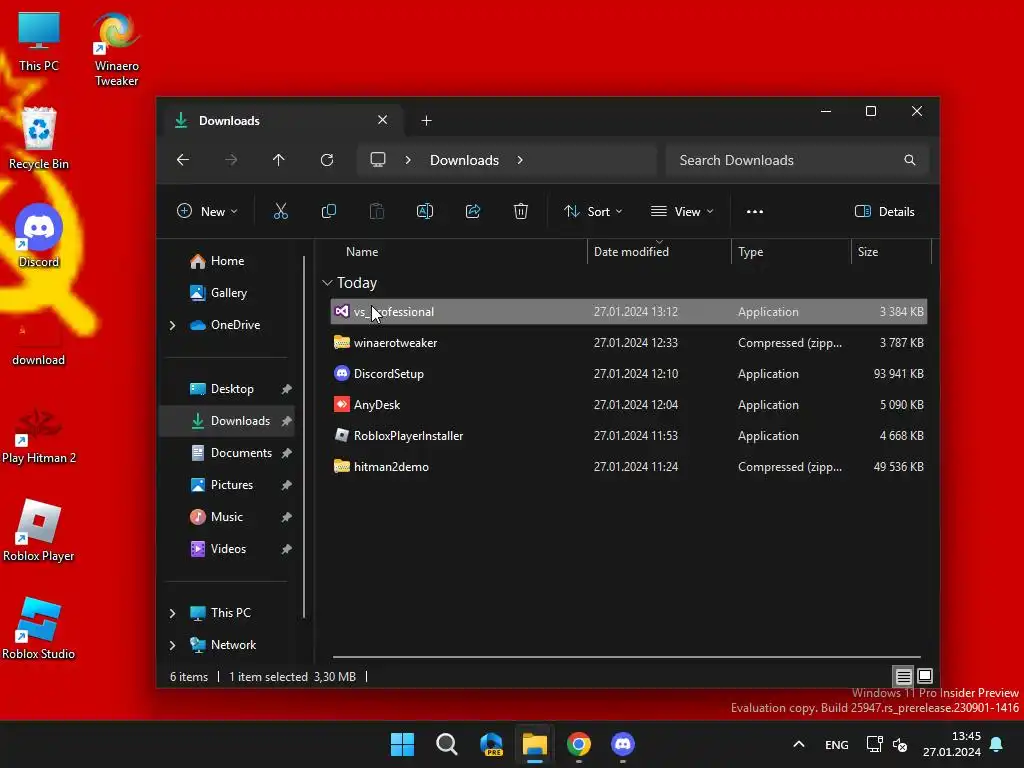Click ENG language indicator in tray
Viewport: 1024px width, 768px height.
[x=837, y=744]
